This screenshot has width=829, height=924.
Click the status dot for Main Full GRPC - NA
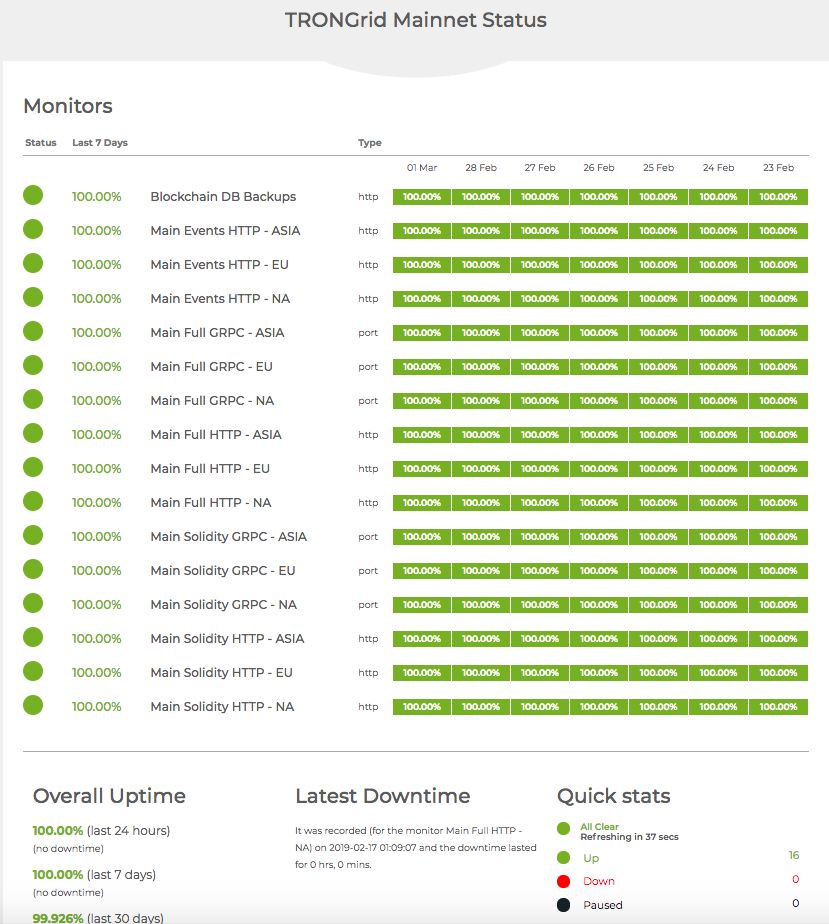[x=33, y=399]
